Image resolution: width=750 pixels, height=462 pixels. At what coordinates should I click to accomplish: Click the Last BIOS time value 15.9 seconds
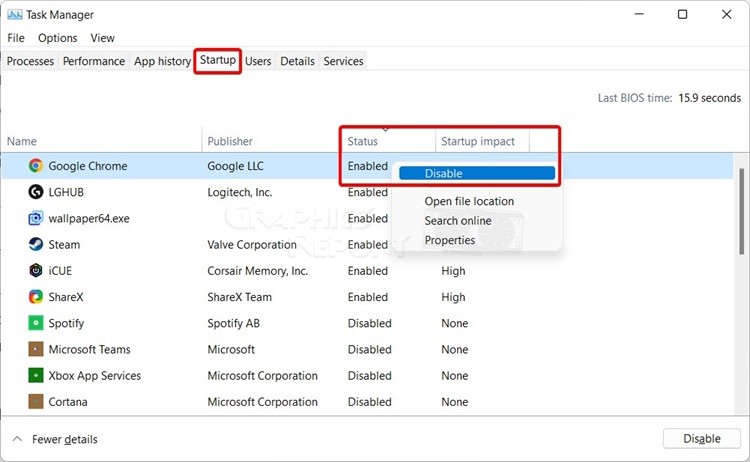(x=709, y=98)
